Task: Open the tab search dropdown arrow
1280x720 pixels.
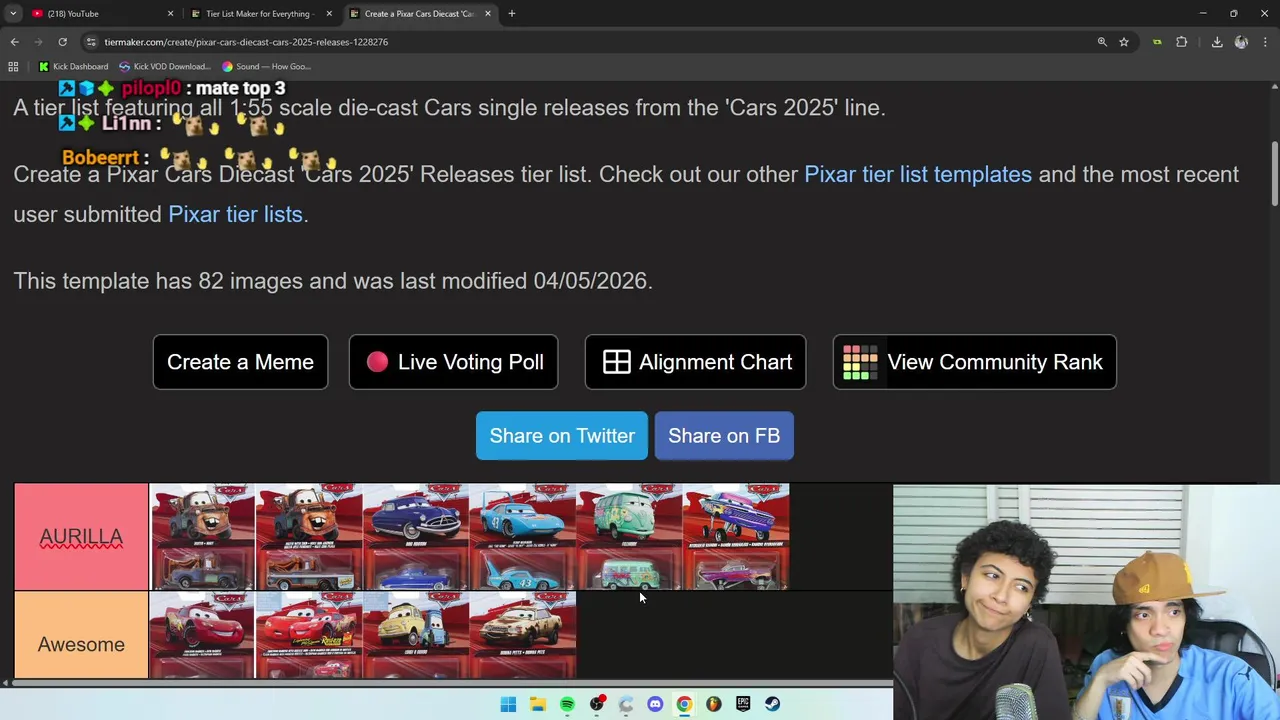Action: coord(12,14)
